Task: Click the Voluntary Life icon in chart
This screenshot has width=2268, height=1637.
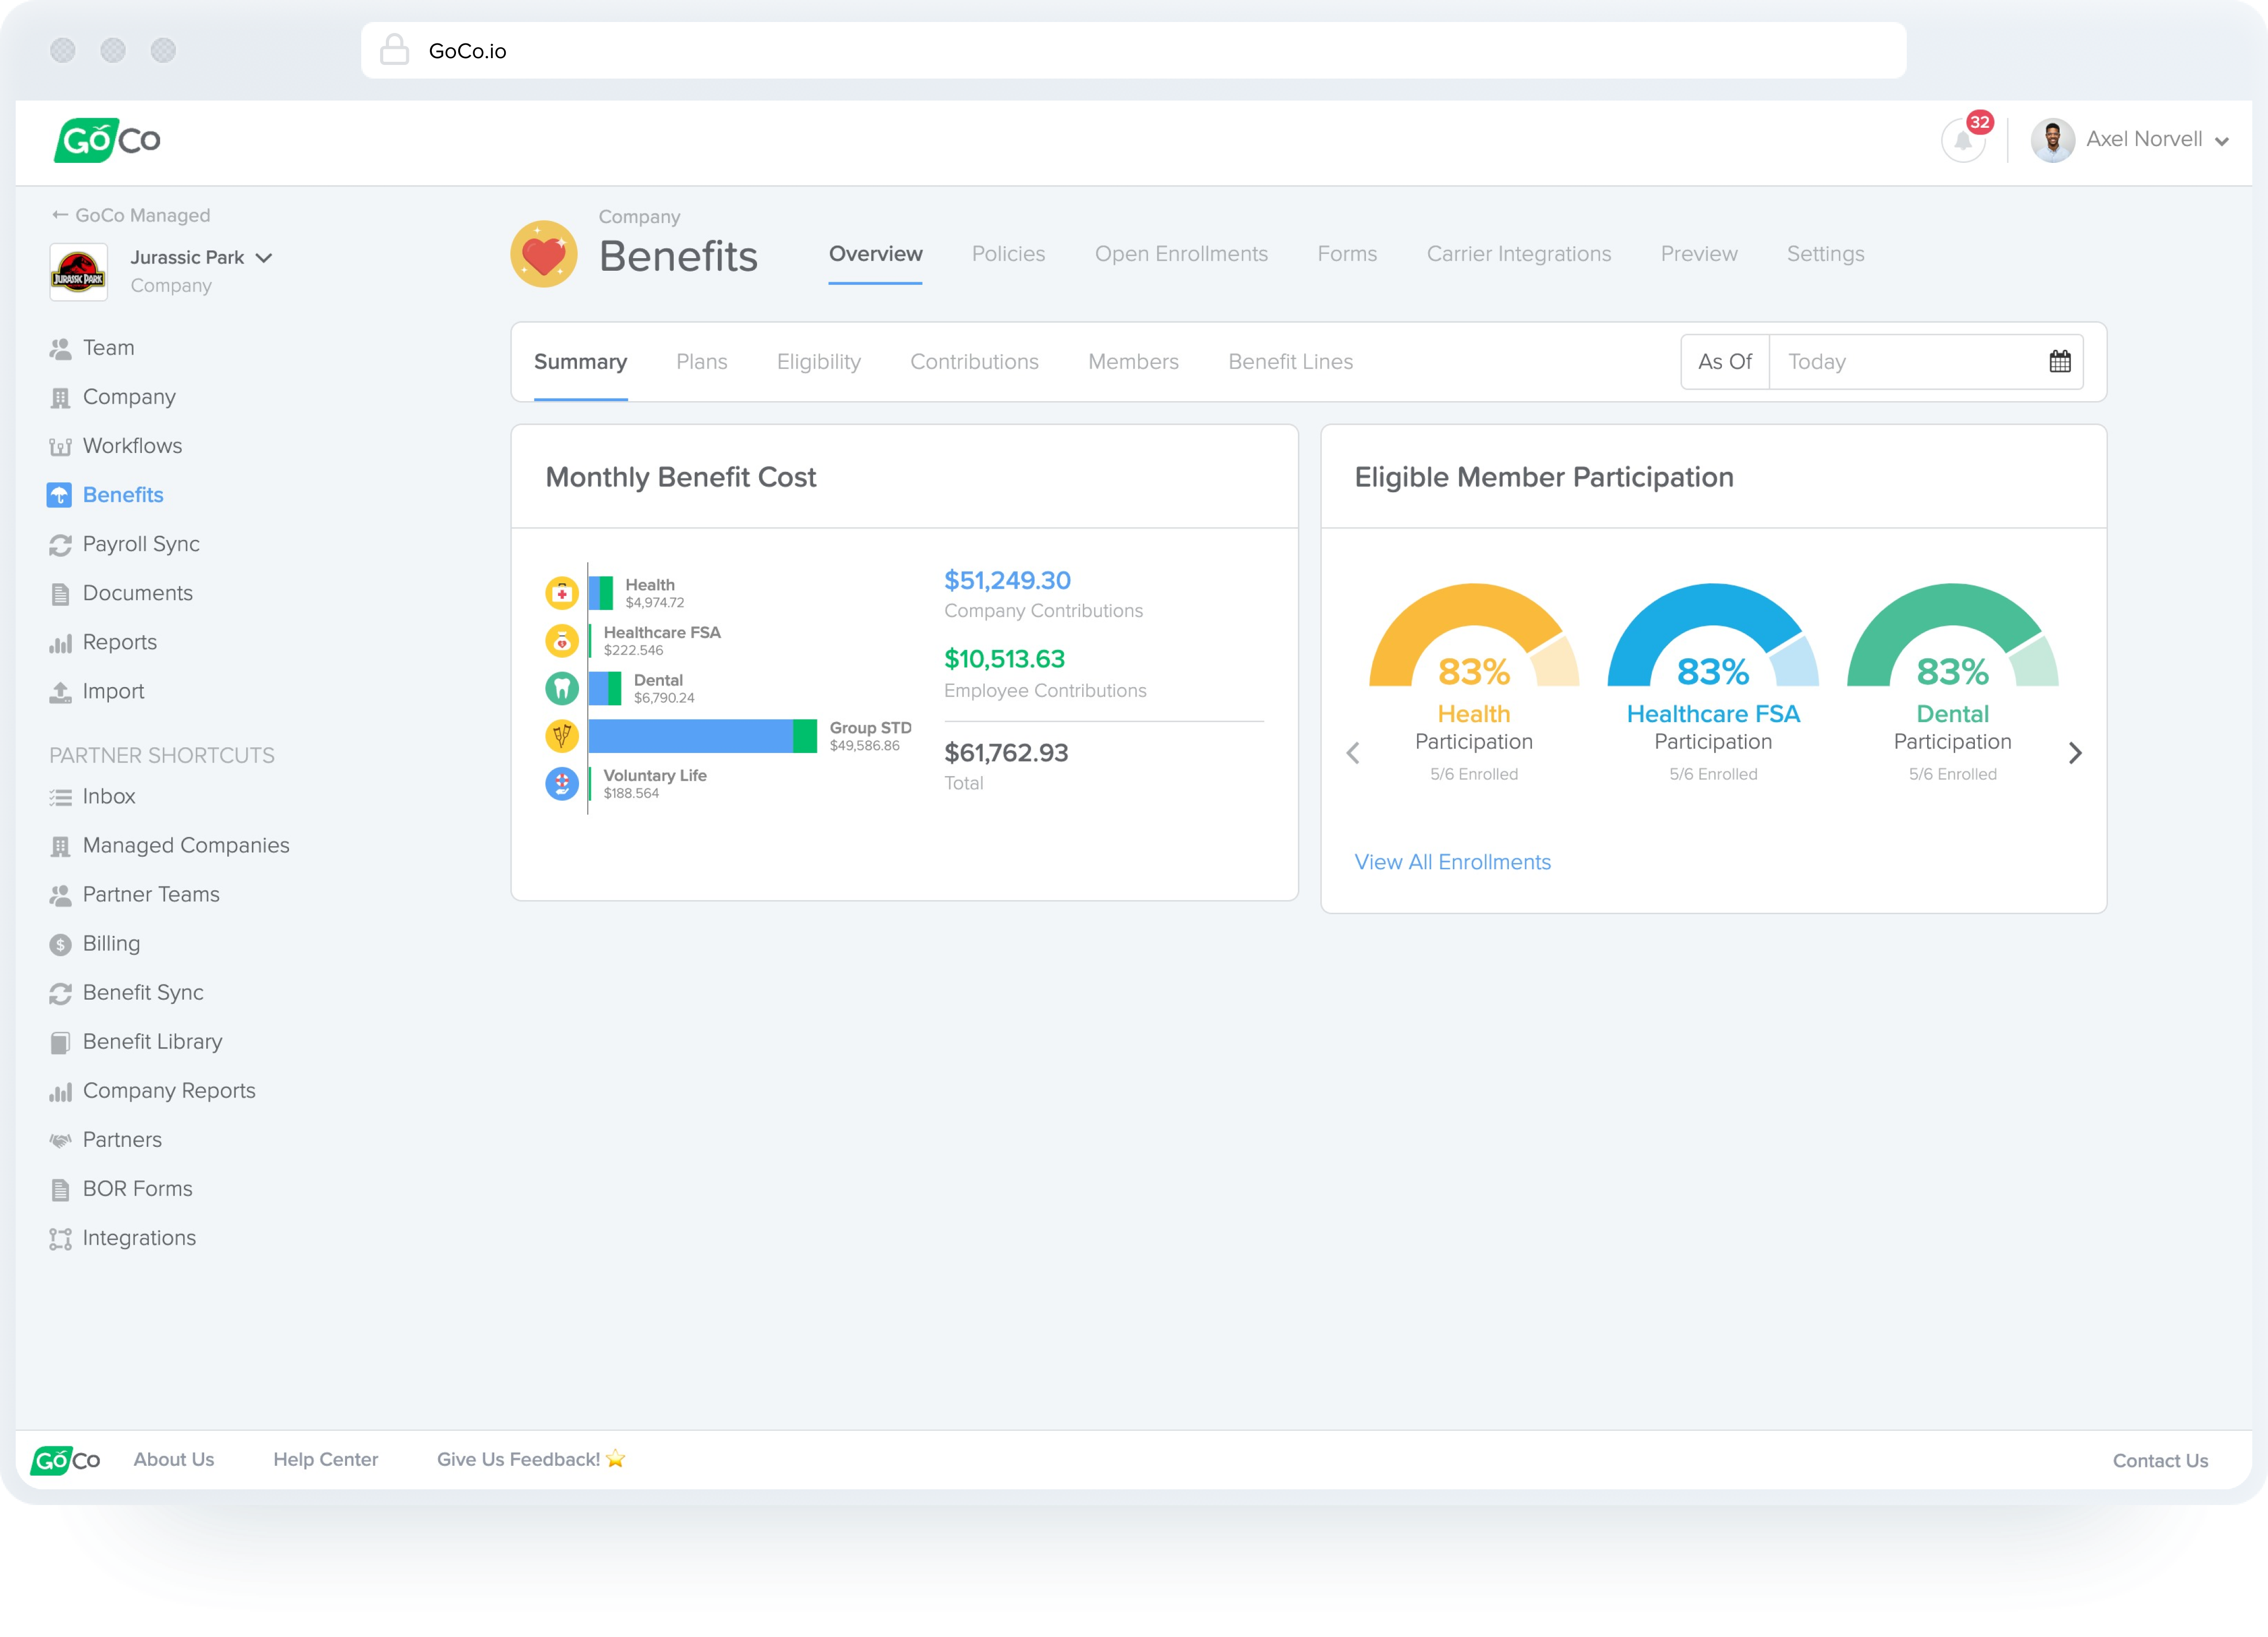Action: (562, 783)
